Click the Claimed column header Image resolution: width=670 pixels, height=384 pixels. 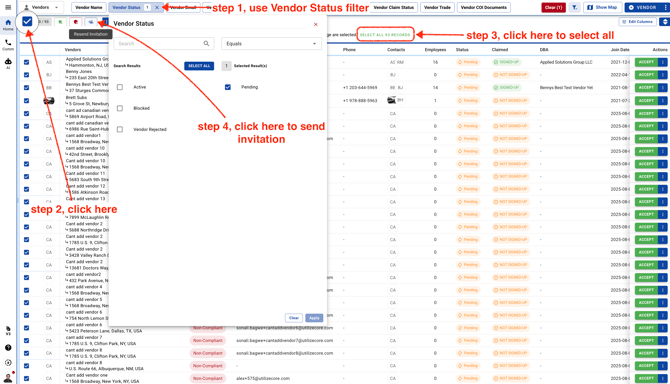500,50
